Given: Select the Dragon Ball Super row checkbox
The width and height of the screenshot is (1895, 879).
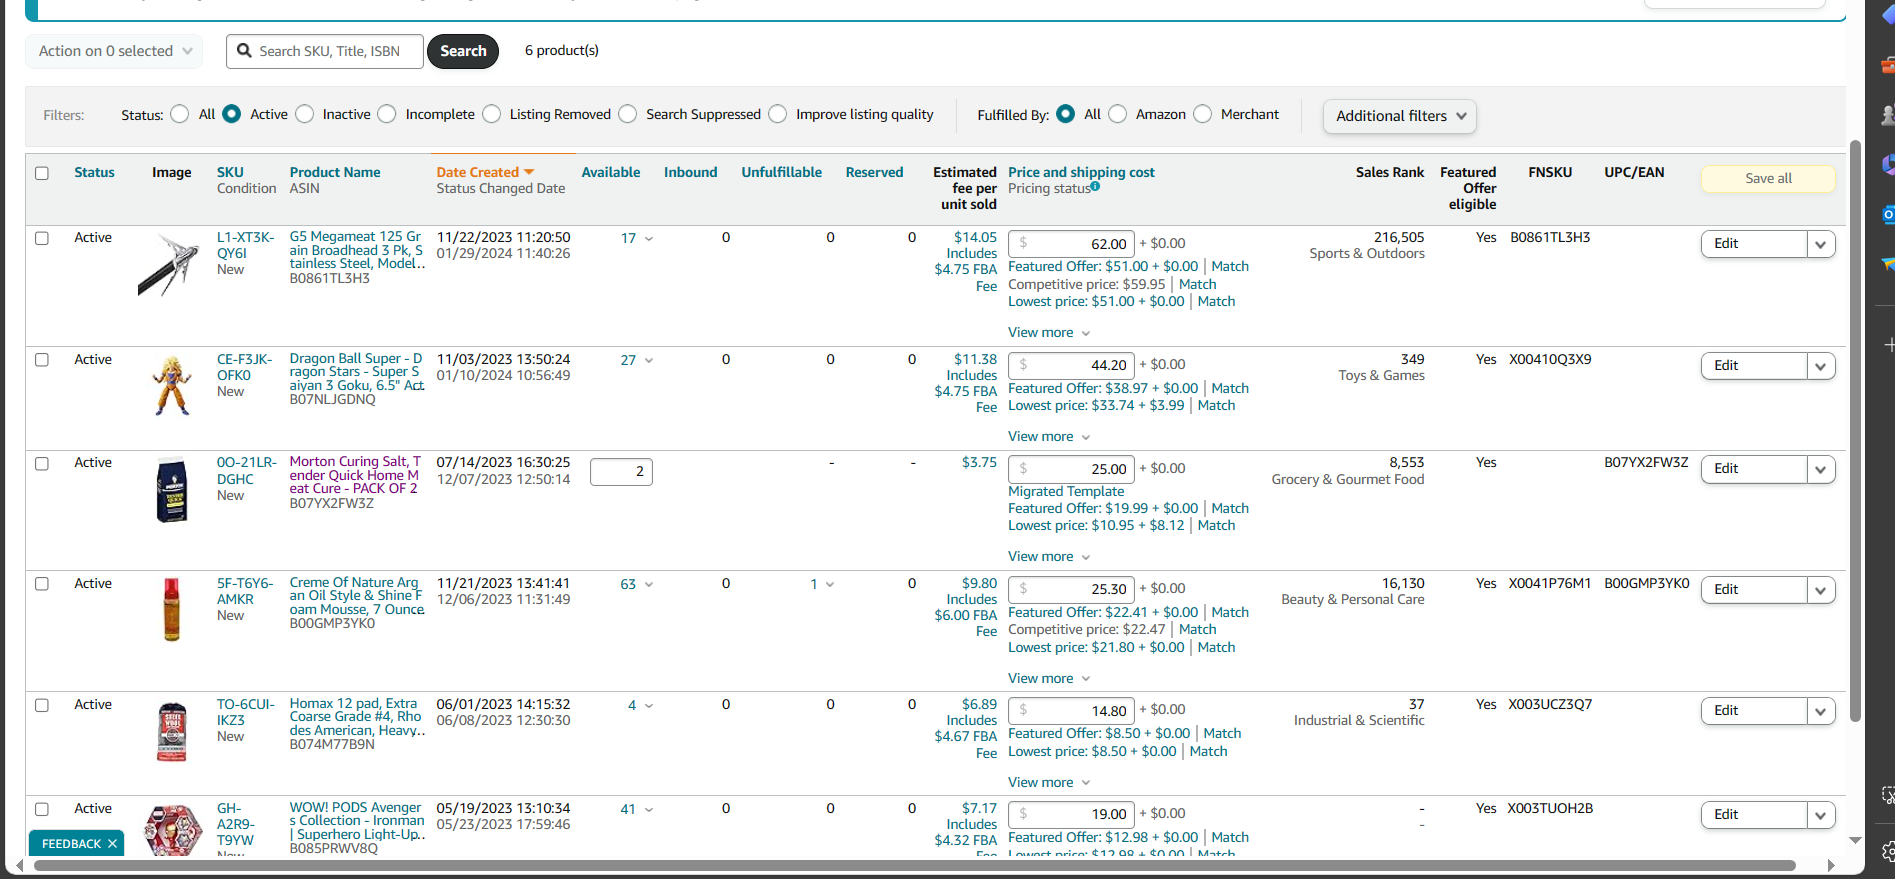Looking at the screenshot, I should coord(42,360).
